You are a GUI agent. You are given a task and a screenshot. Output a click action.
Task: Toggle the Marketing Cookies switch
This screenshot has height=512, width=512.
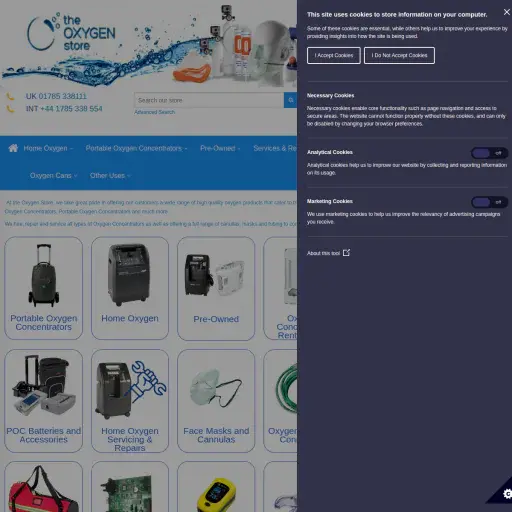pos(489,202)
